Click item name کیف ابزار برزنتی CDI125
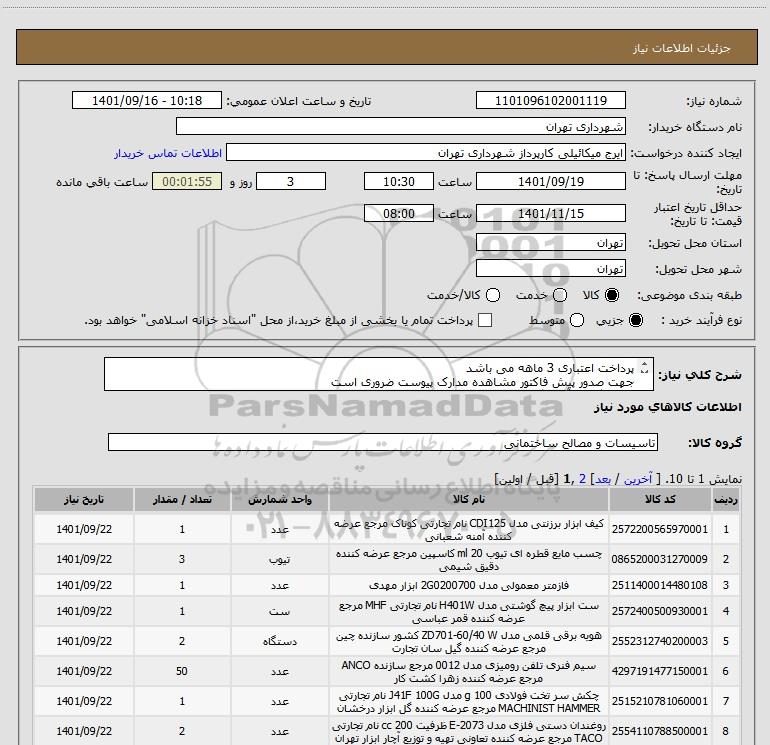Viewport: 770px width, 745px height. (469, 529)
